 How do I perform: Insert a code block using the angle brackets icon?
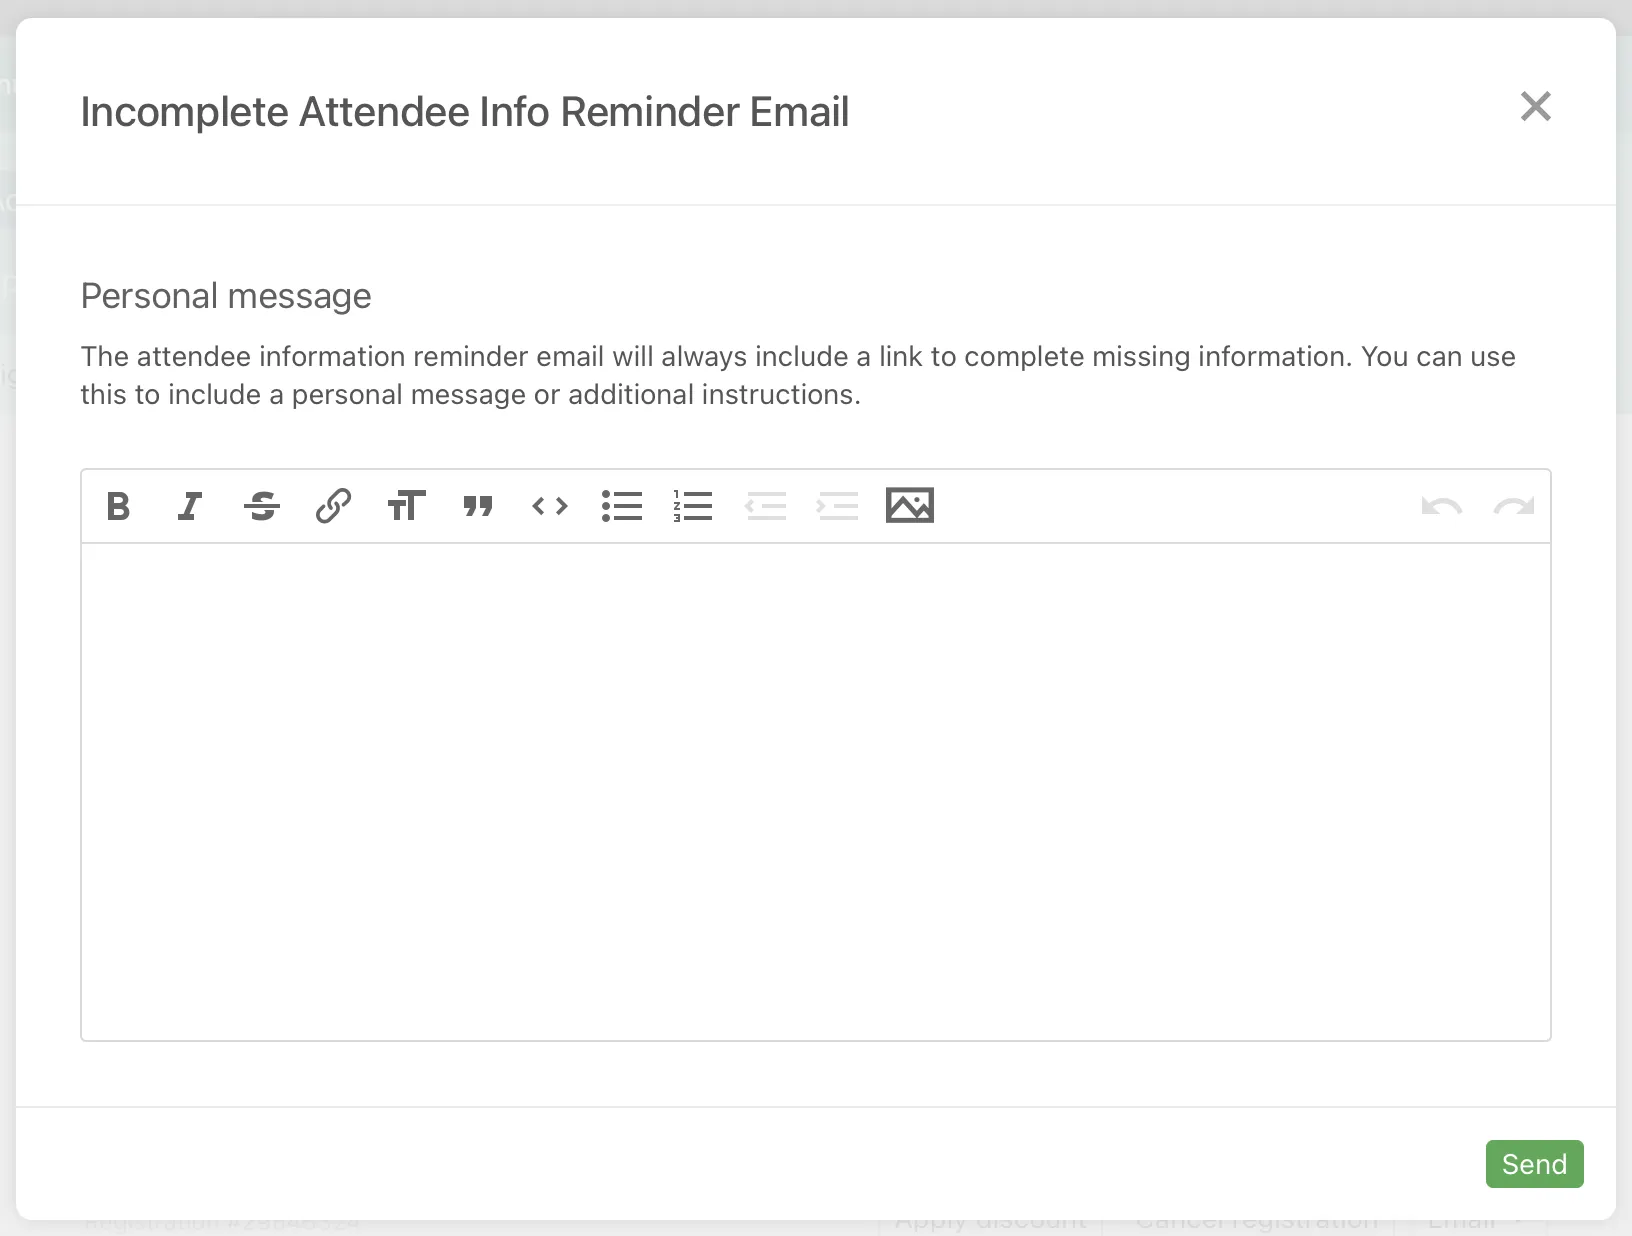(550, 506)
